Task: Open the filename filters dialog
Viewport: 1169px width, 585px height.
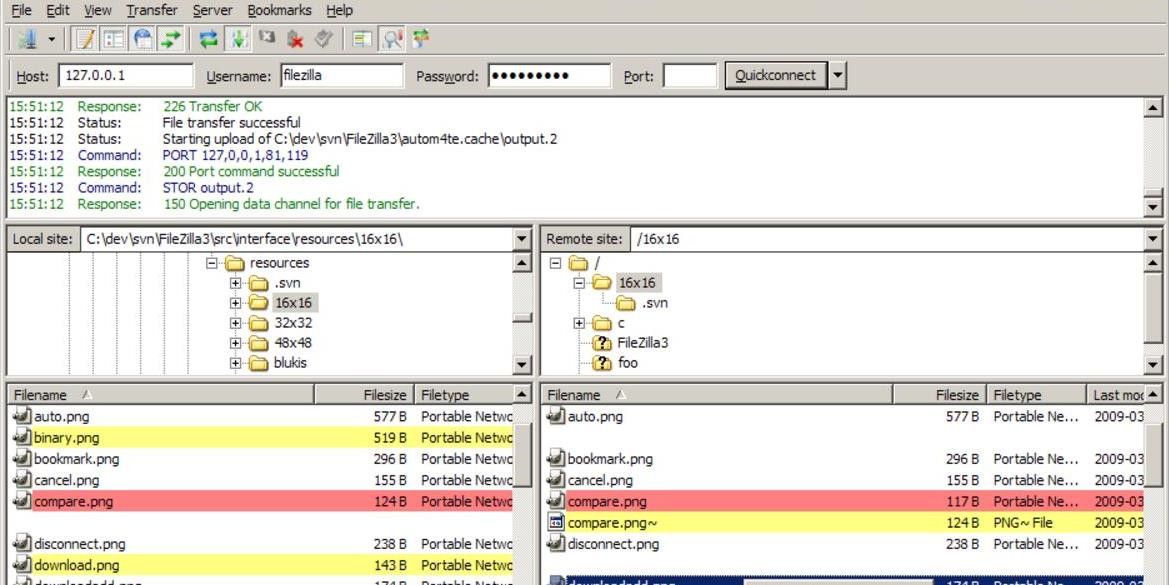Action: pos(362,39)
